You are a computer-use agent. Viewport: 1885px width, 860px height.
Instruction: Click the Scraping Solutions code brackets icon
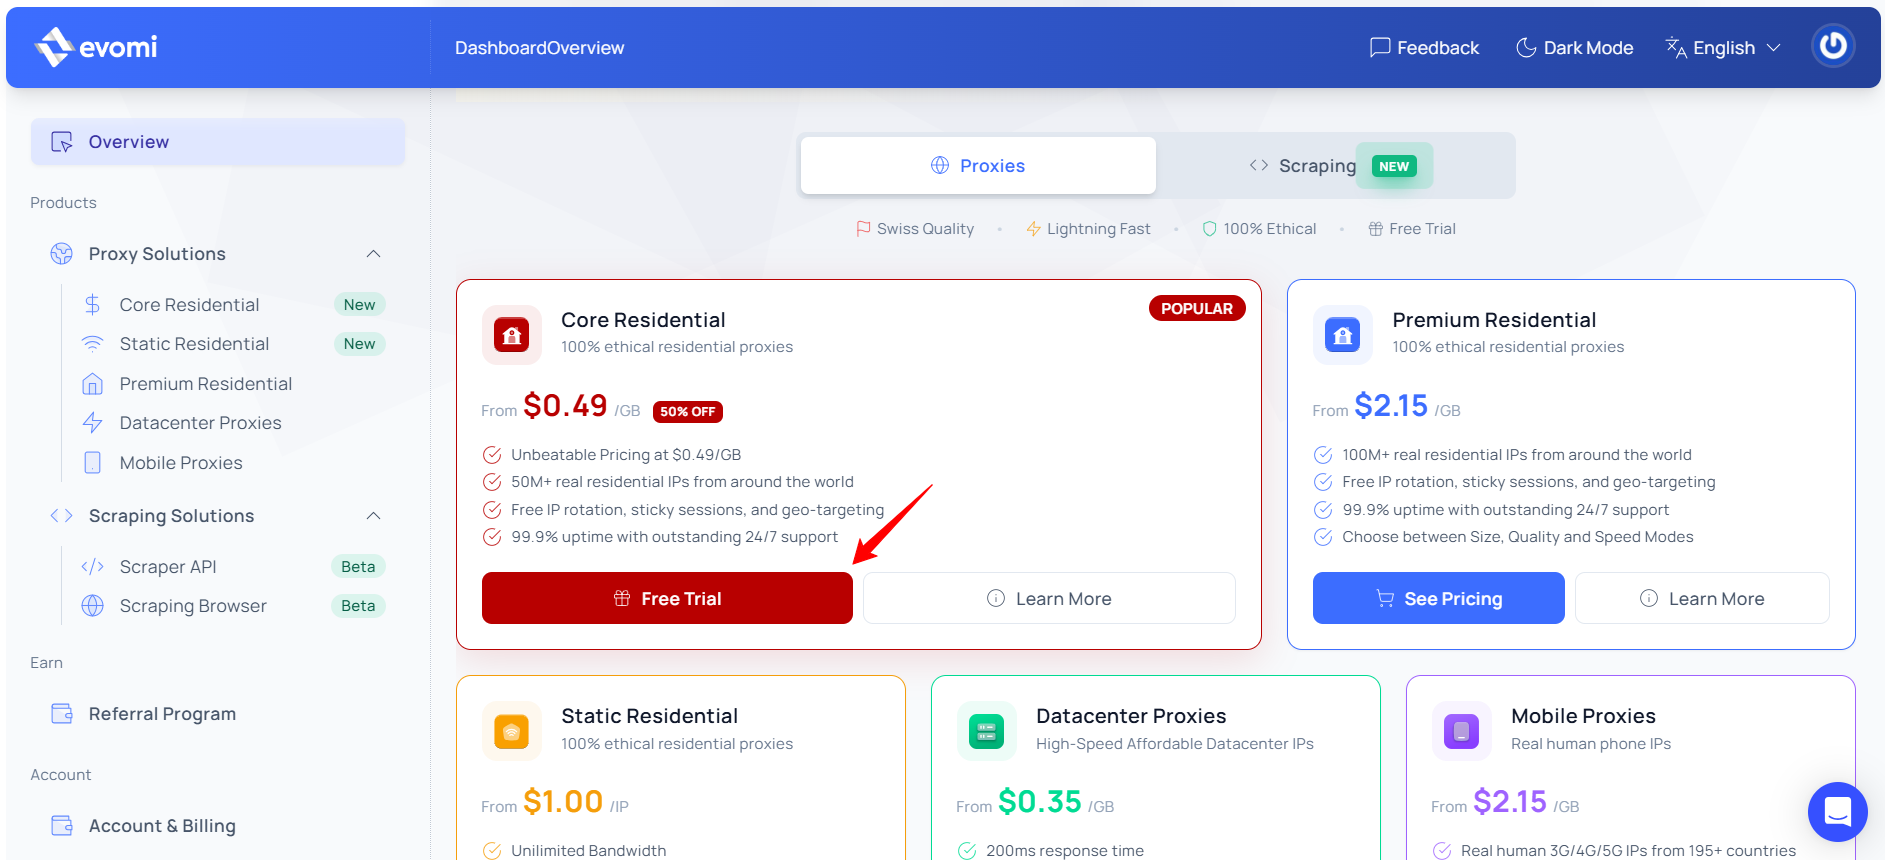(x=62, y=516)
